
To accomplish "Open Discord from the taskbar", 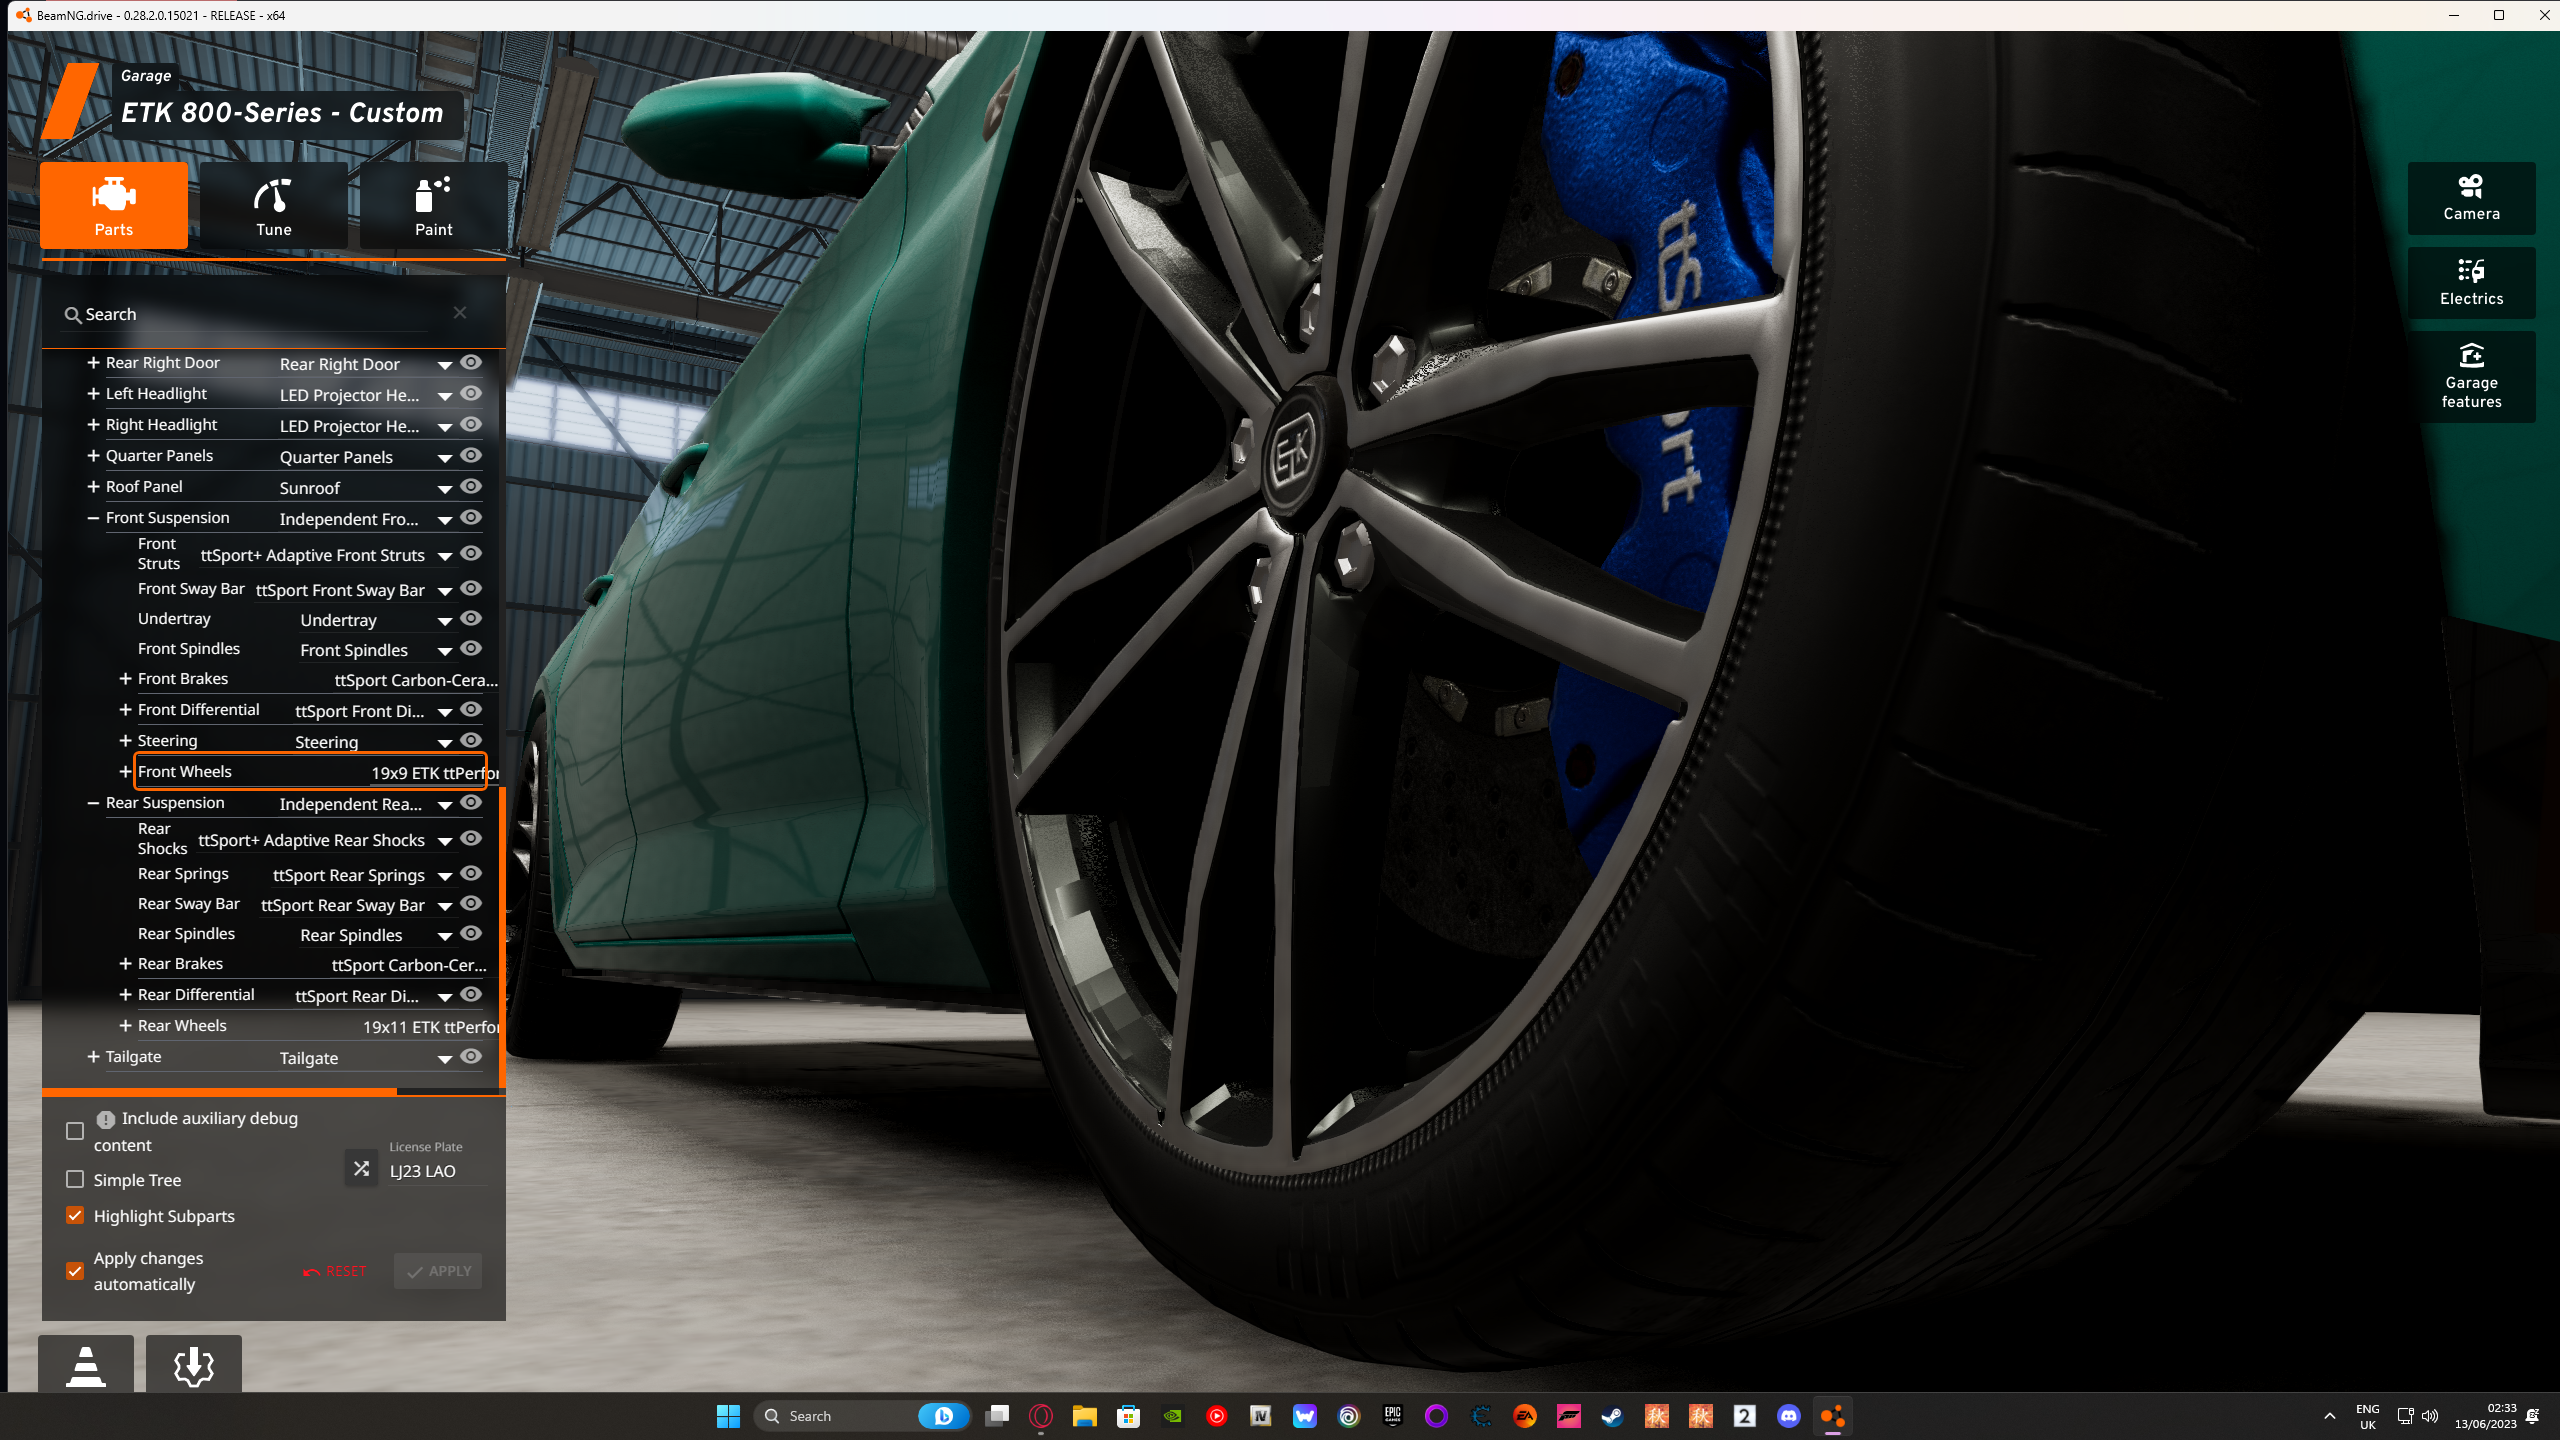I will (x=1788, y=1416).
